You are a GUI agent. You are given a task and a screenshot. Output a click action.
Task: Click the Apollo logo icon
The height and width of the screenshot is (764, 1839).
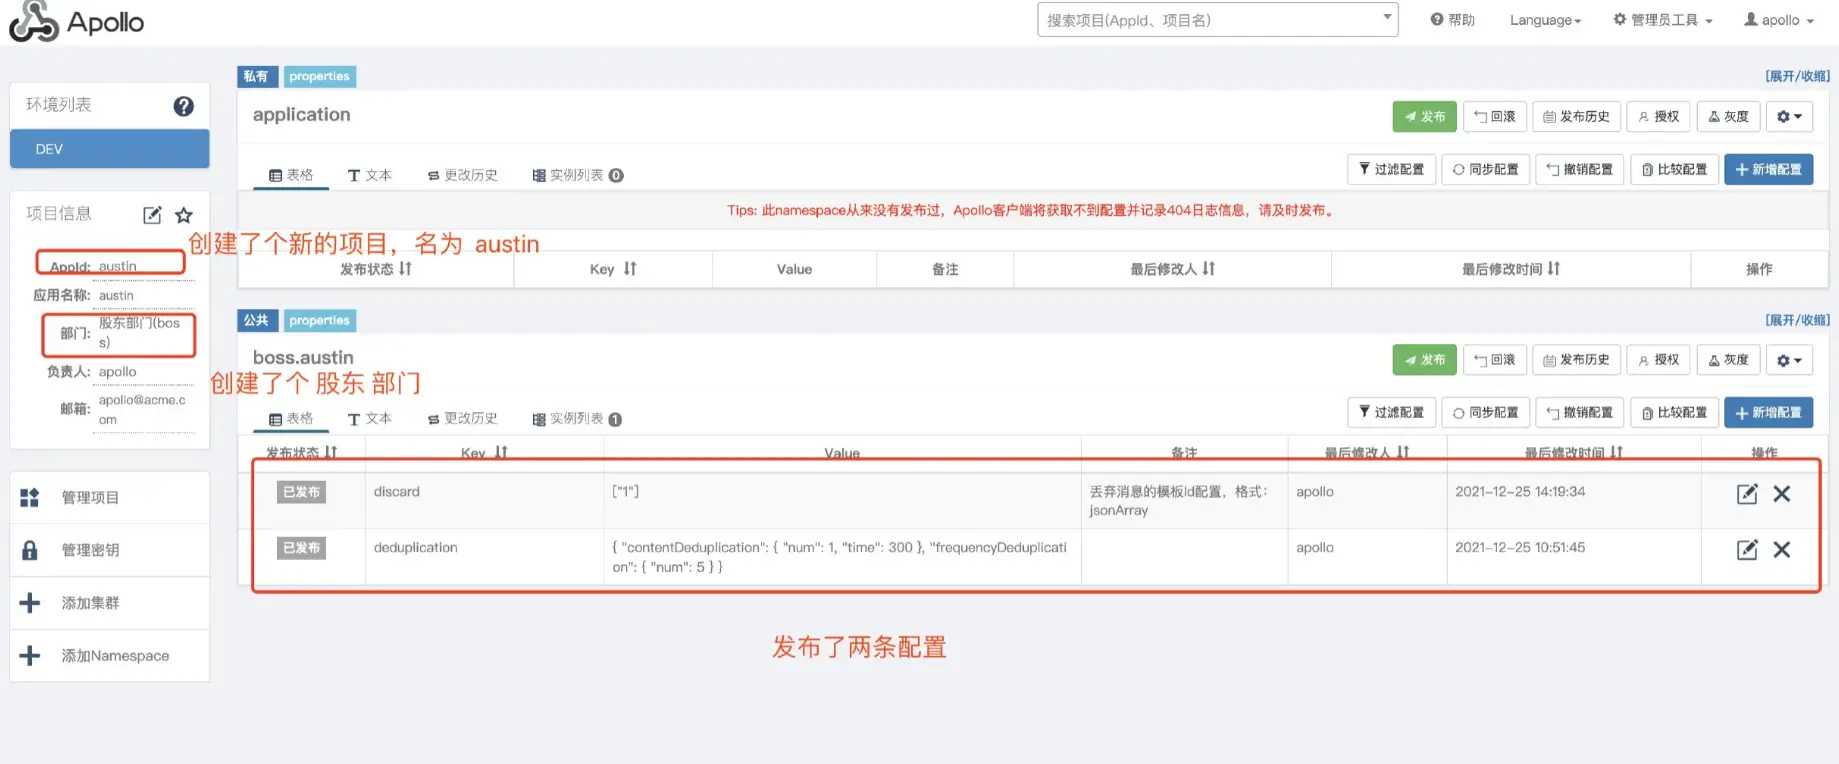tap(34, 21)
